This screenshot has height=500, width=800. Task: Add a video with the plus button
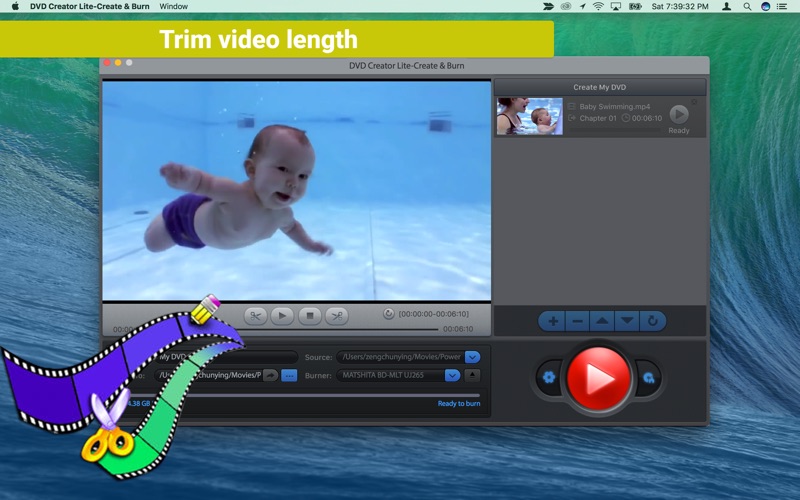(552, 321)
